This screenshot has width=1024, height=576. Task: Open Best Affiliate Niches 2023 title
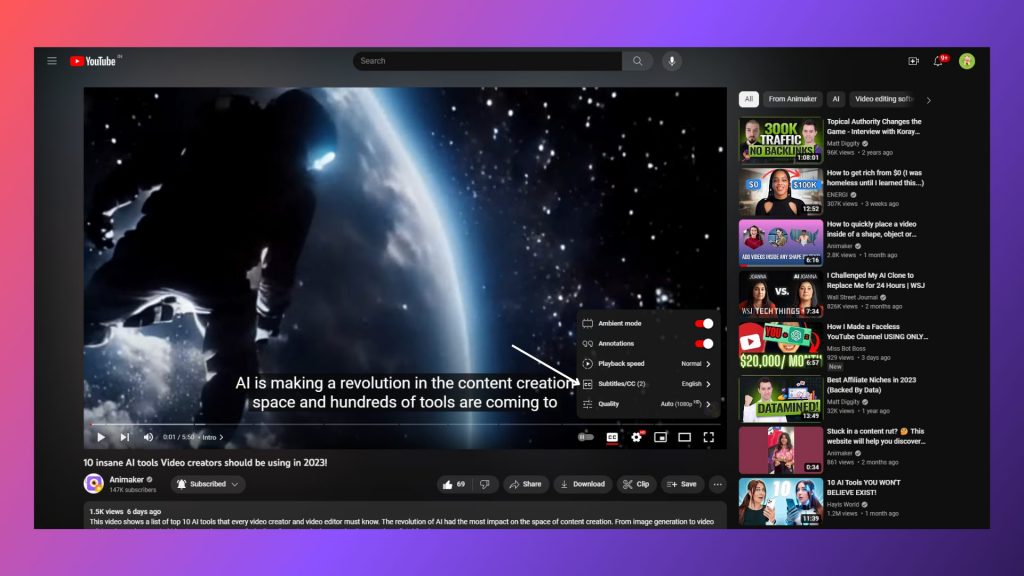pos(871,385)
